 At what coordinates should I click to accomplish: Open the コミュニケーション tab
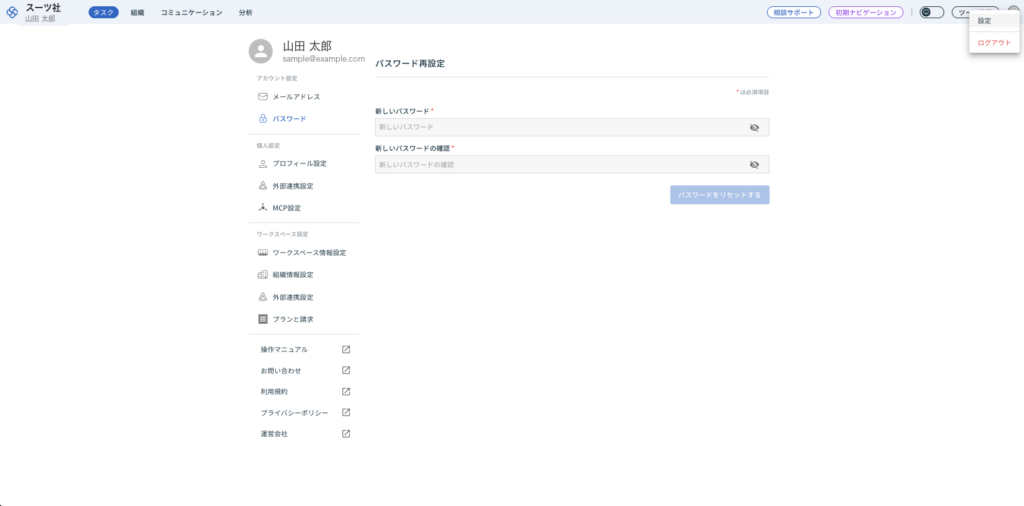[x=191, y=12]
